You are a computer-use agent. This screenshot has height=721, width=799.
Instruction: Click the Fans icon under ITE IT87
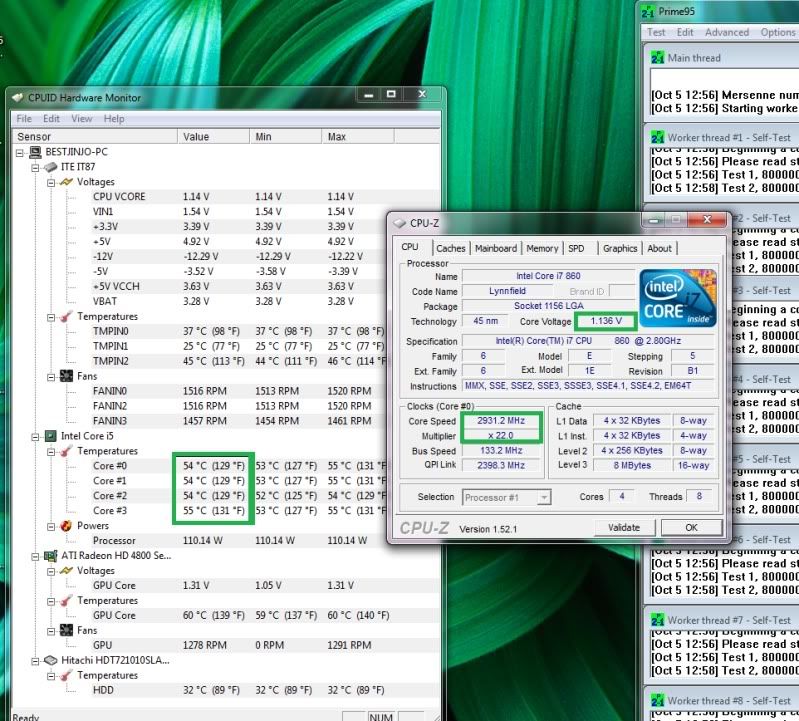pos(66,377)
